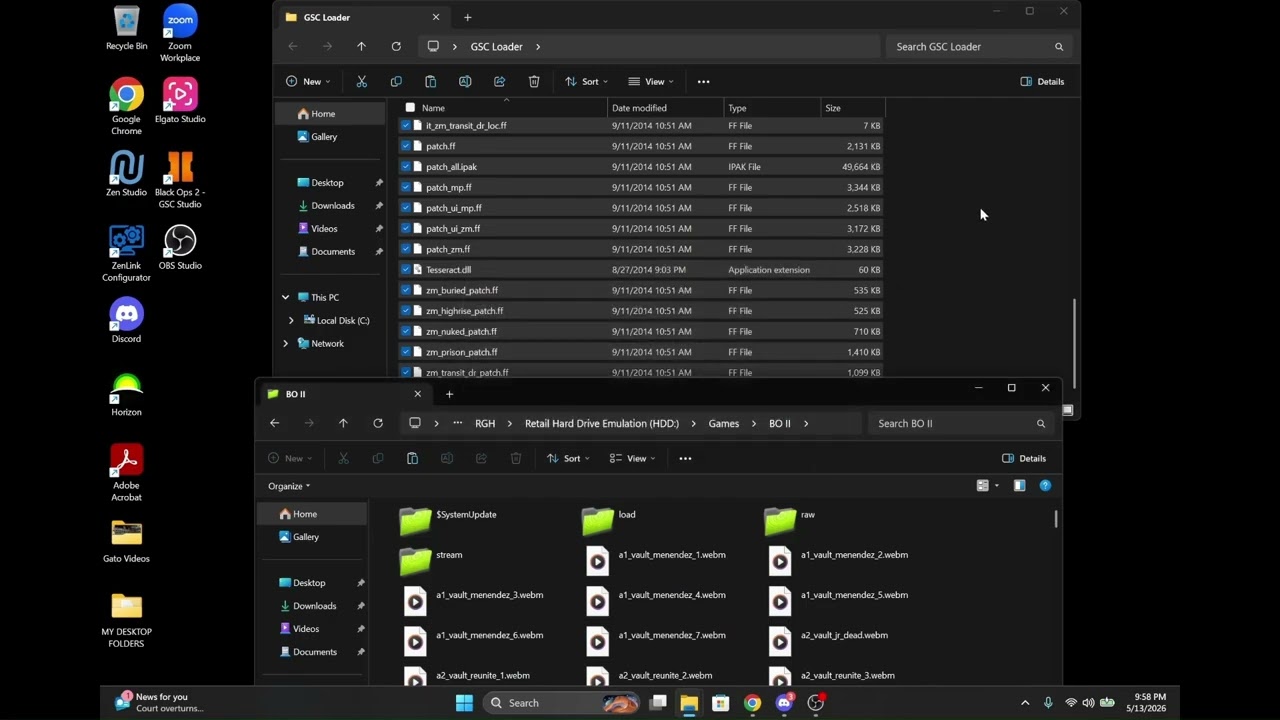The height and width of the screenshot is (720, 1280).
Task: Click Paste in BO II window toolbar
Action: [412, 459]
